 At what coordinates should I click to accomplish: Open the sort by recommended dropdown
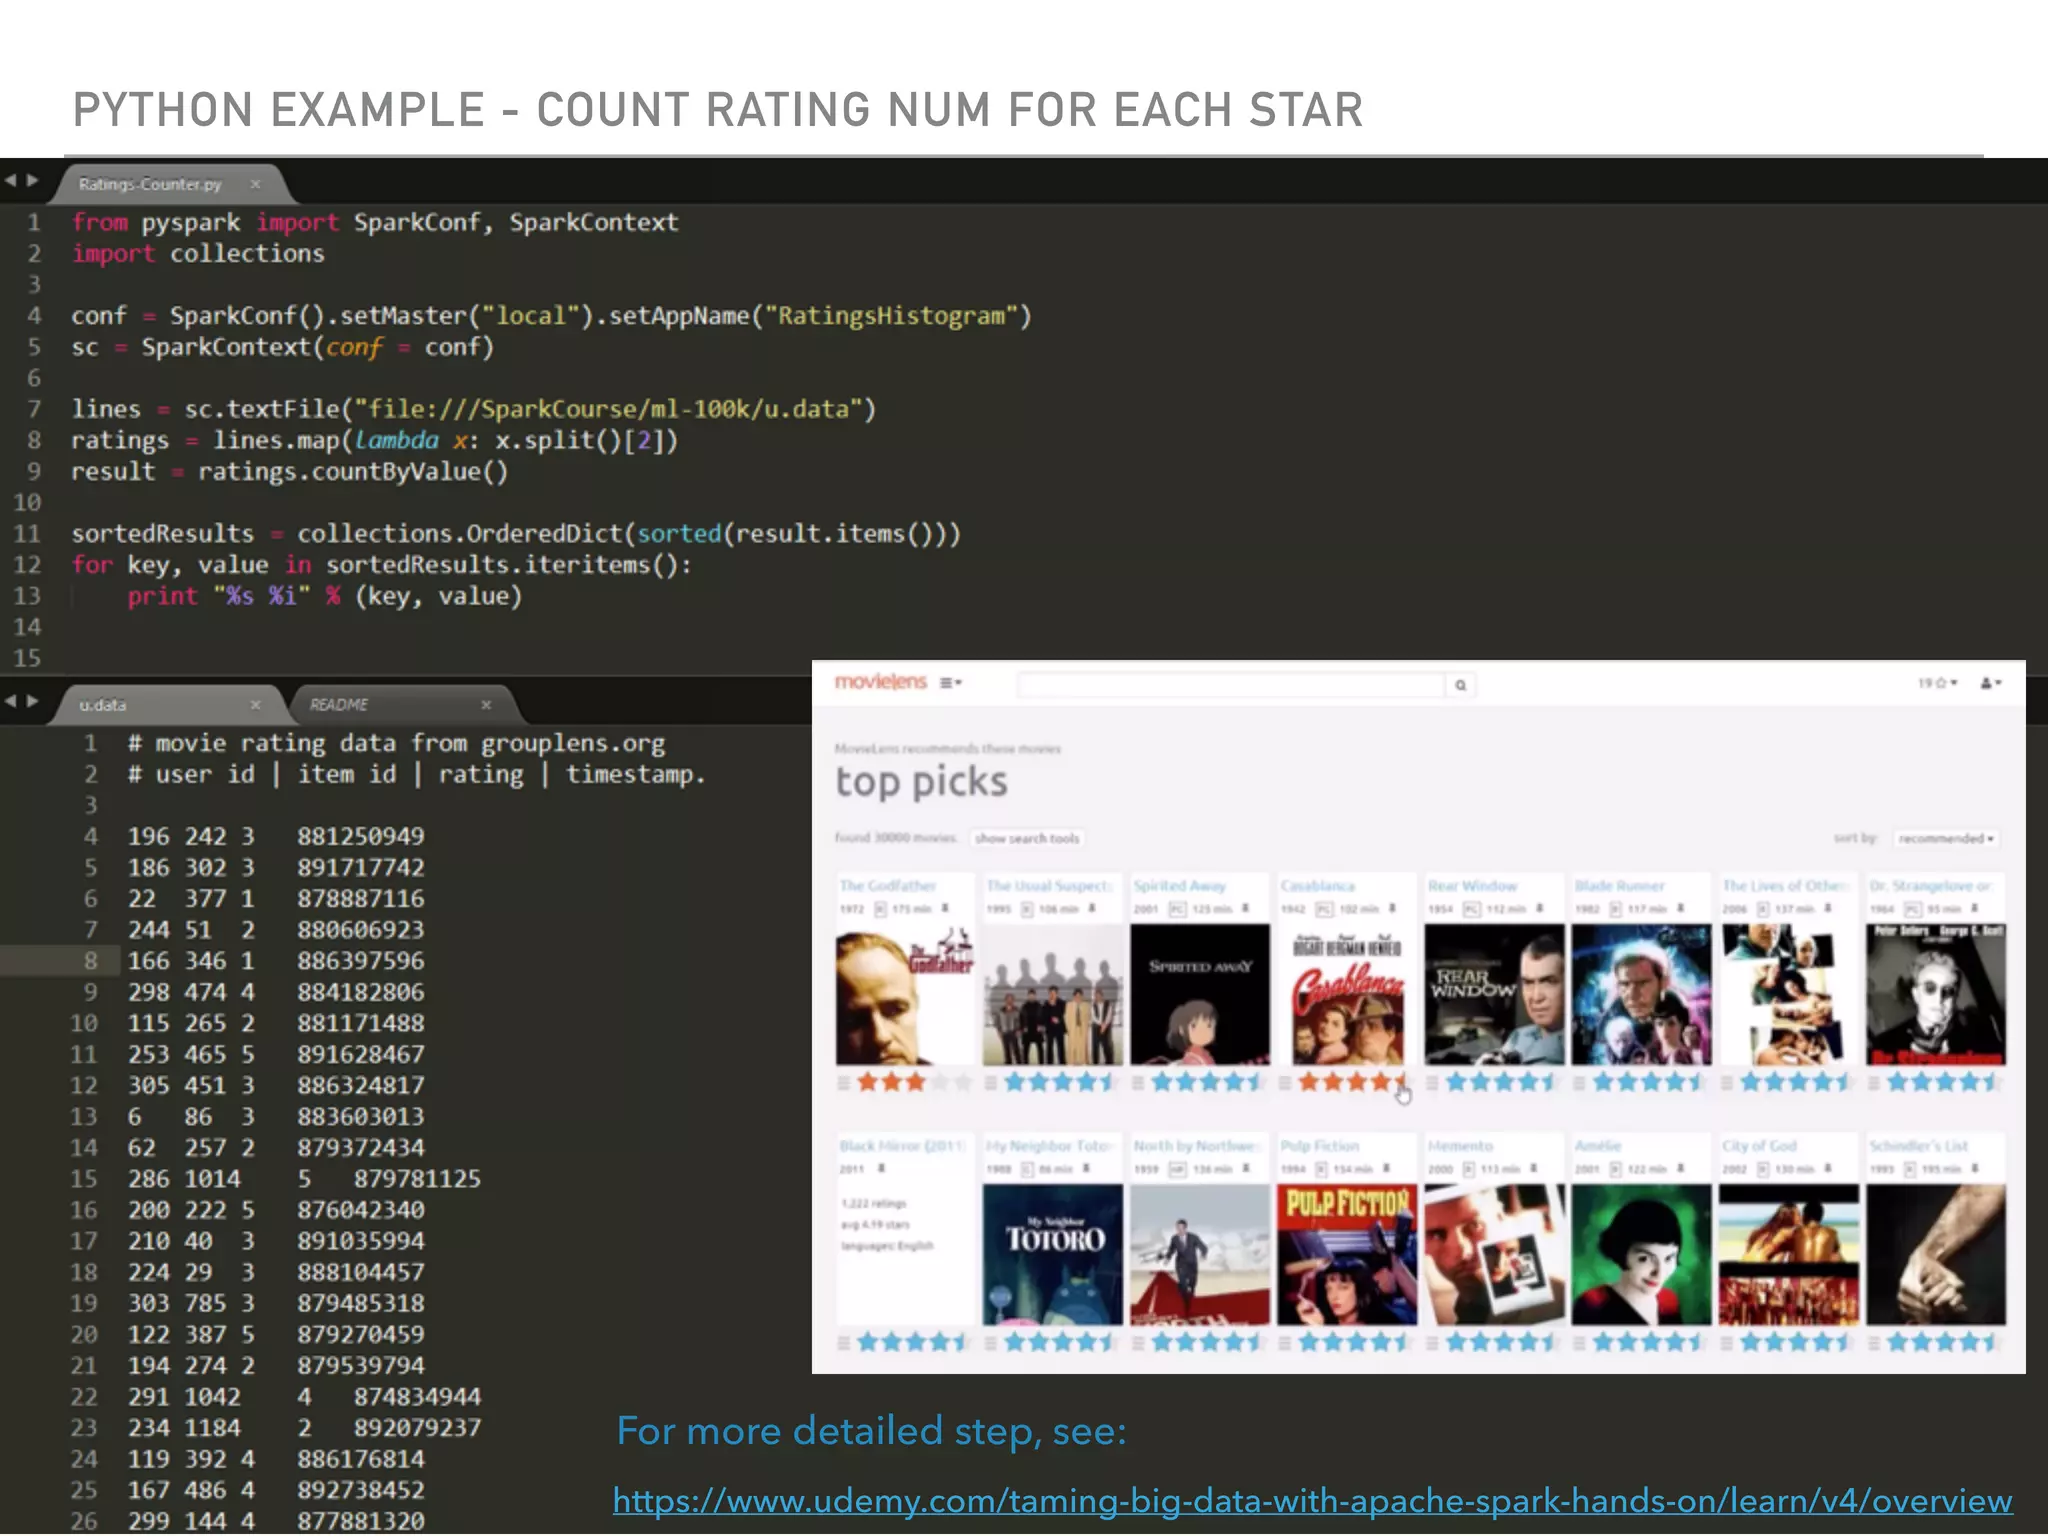tap(1946, 838)
